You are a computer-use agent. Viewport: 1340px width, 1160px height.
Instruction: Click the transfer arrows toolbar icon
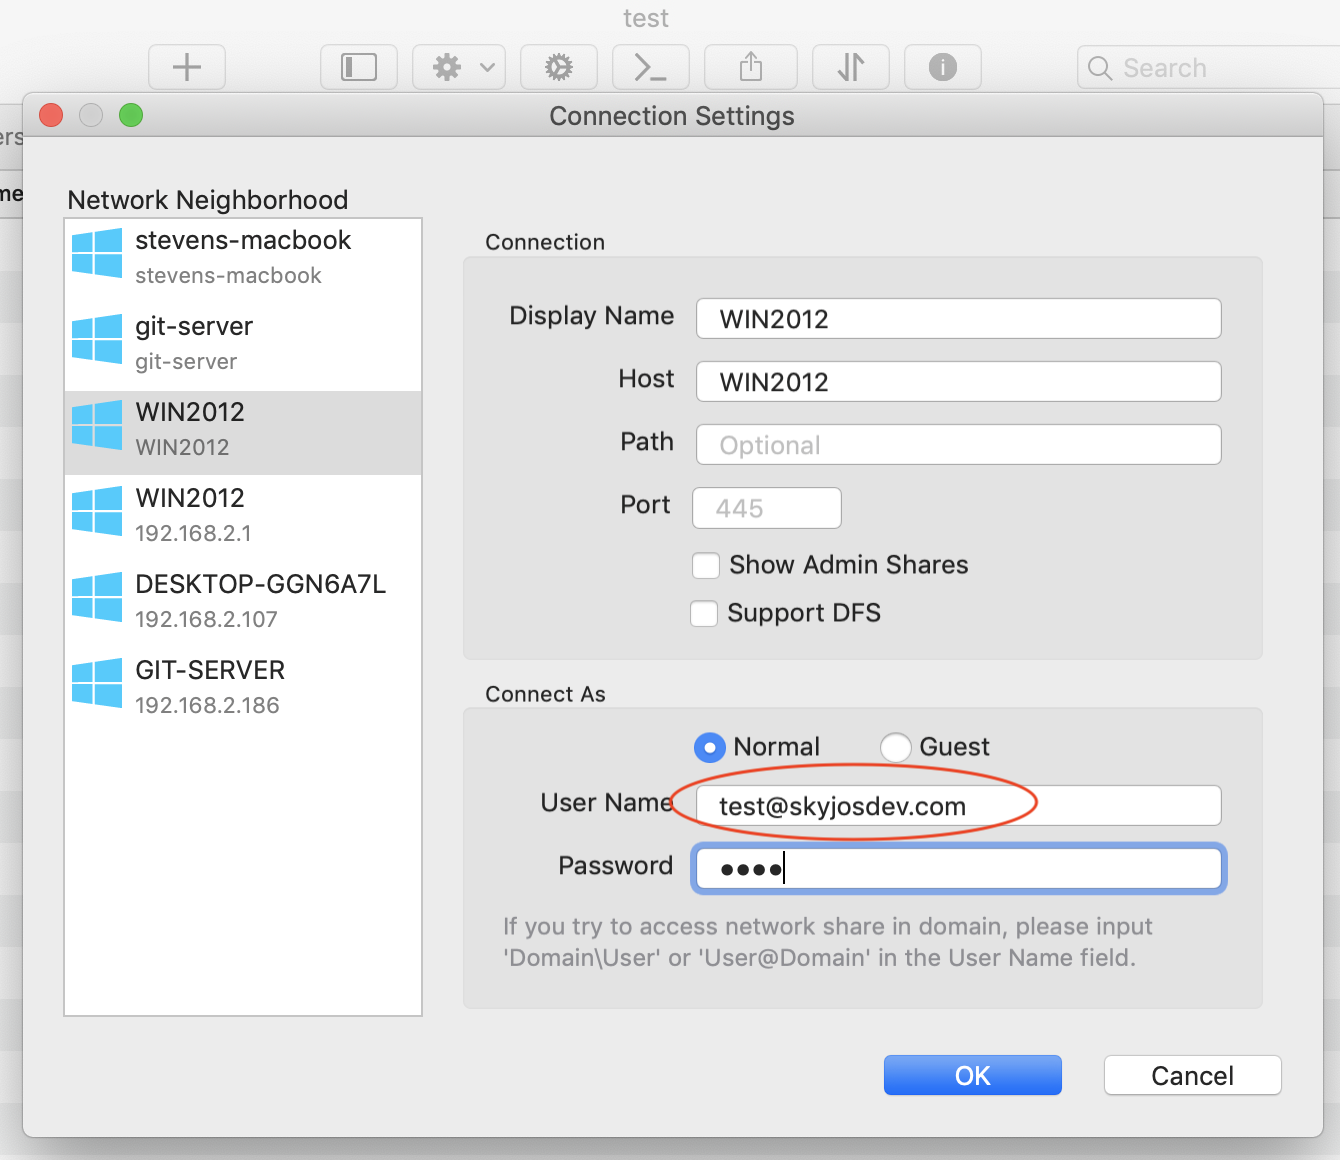pos(851,68)
